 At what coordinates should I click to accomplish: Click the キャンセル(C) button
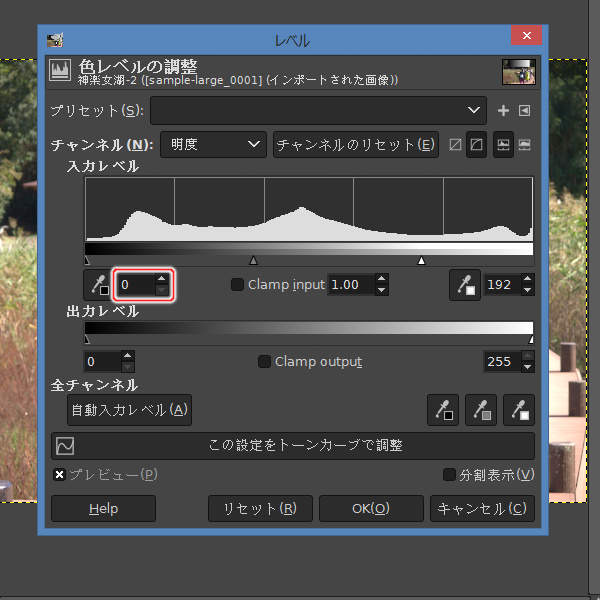coord(482,509)
